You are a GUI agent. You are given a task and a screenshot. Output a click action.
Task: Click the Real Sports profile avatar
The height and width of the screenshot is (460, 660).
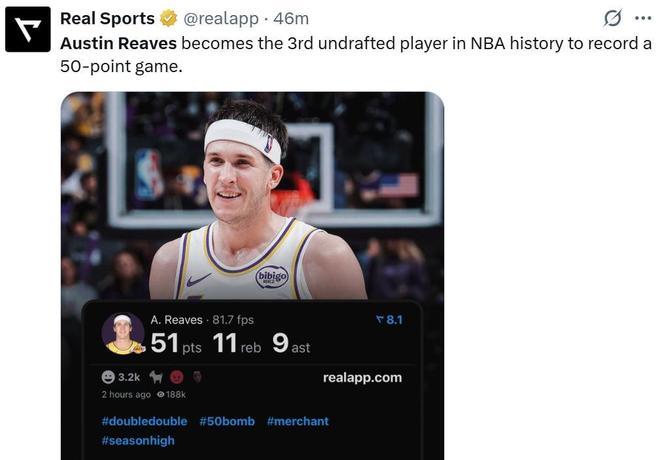tap(27, 29)
